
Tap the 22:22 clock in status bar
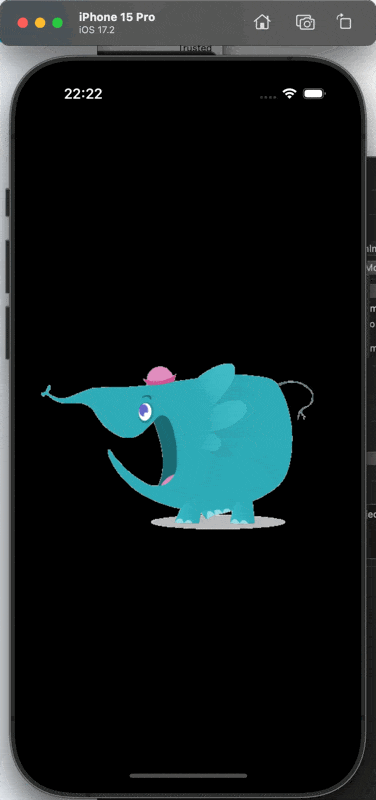83,94
